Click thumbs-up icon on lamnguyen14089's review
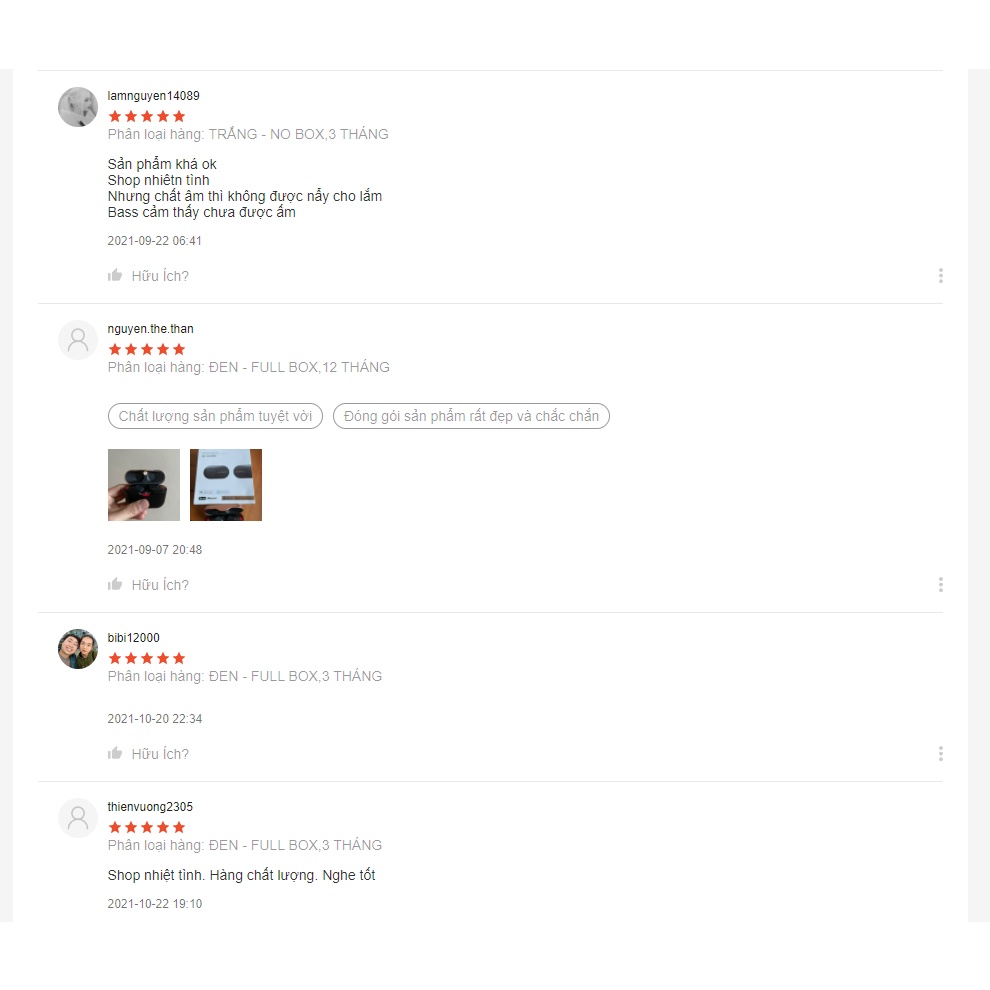 point(115,275)
